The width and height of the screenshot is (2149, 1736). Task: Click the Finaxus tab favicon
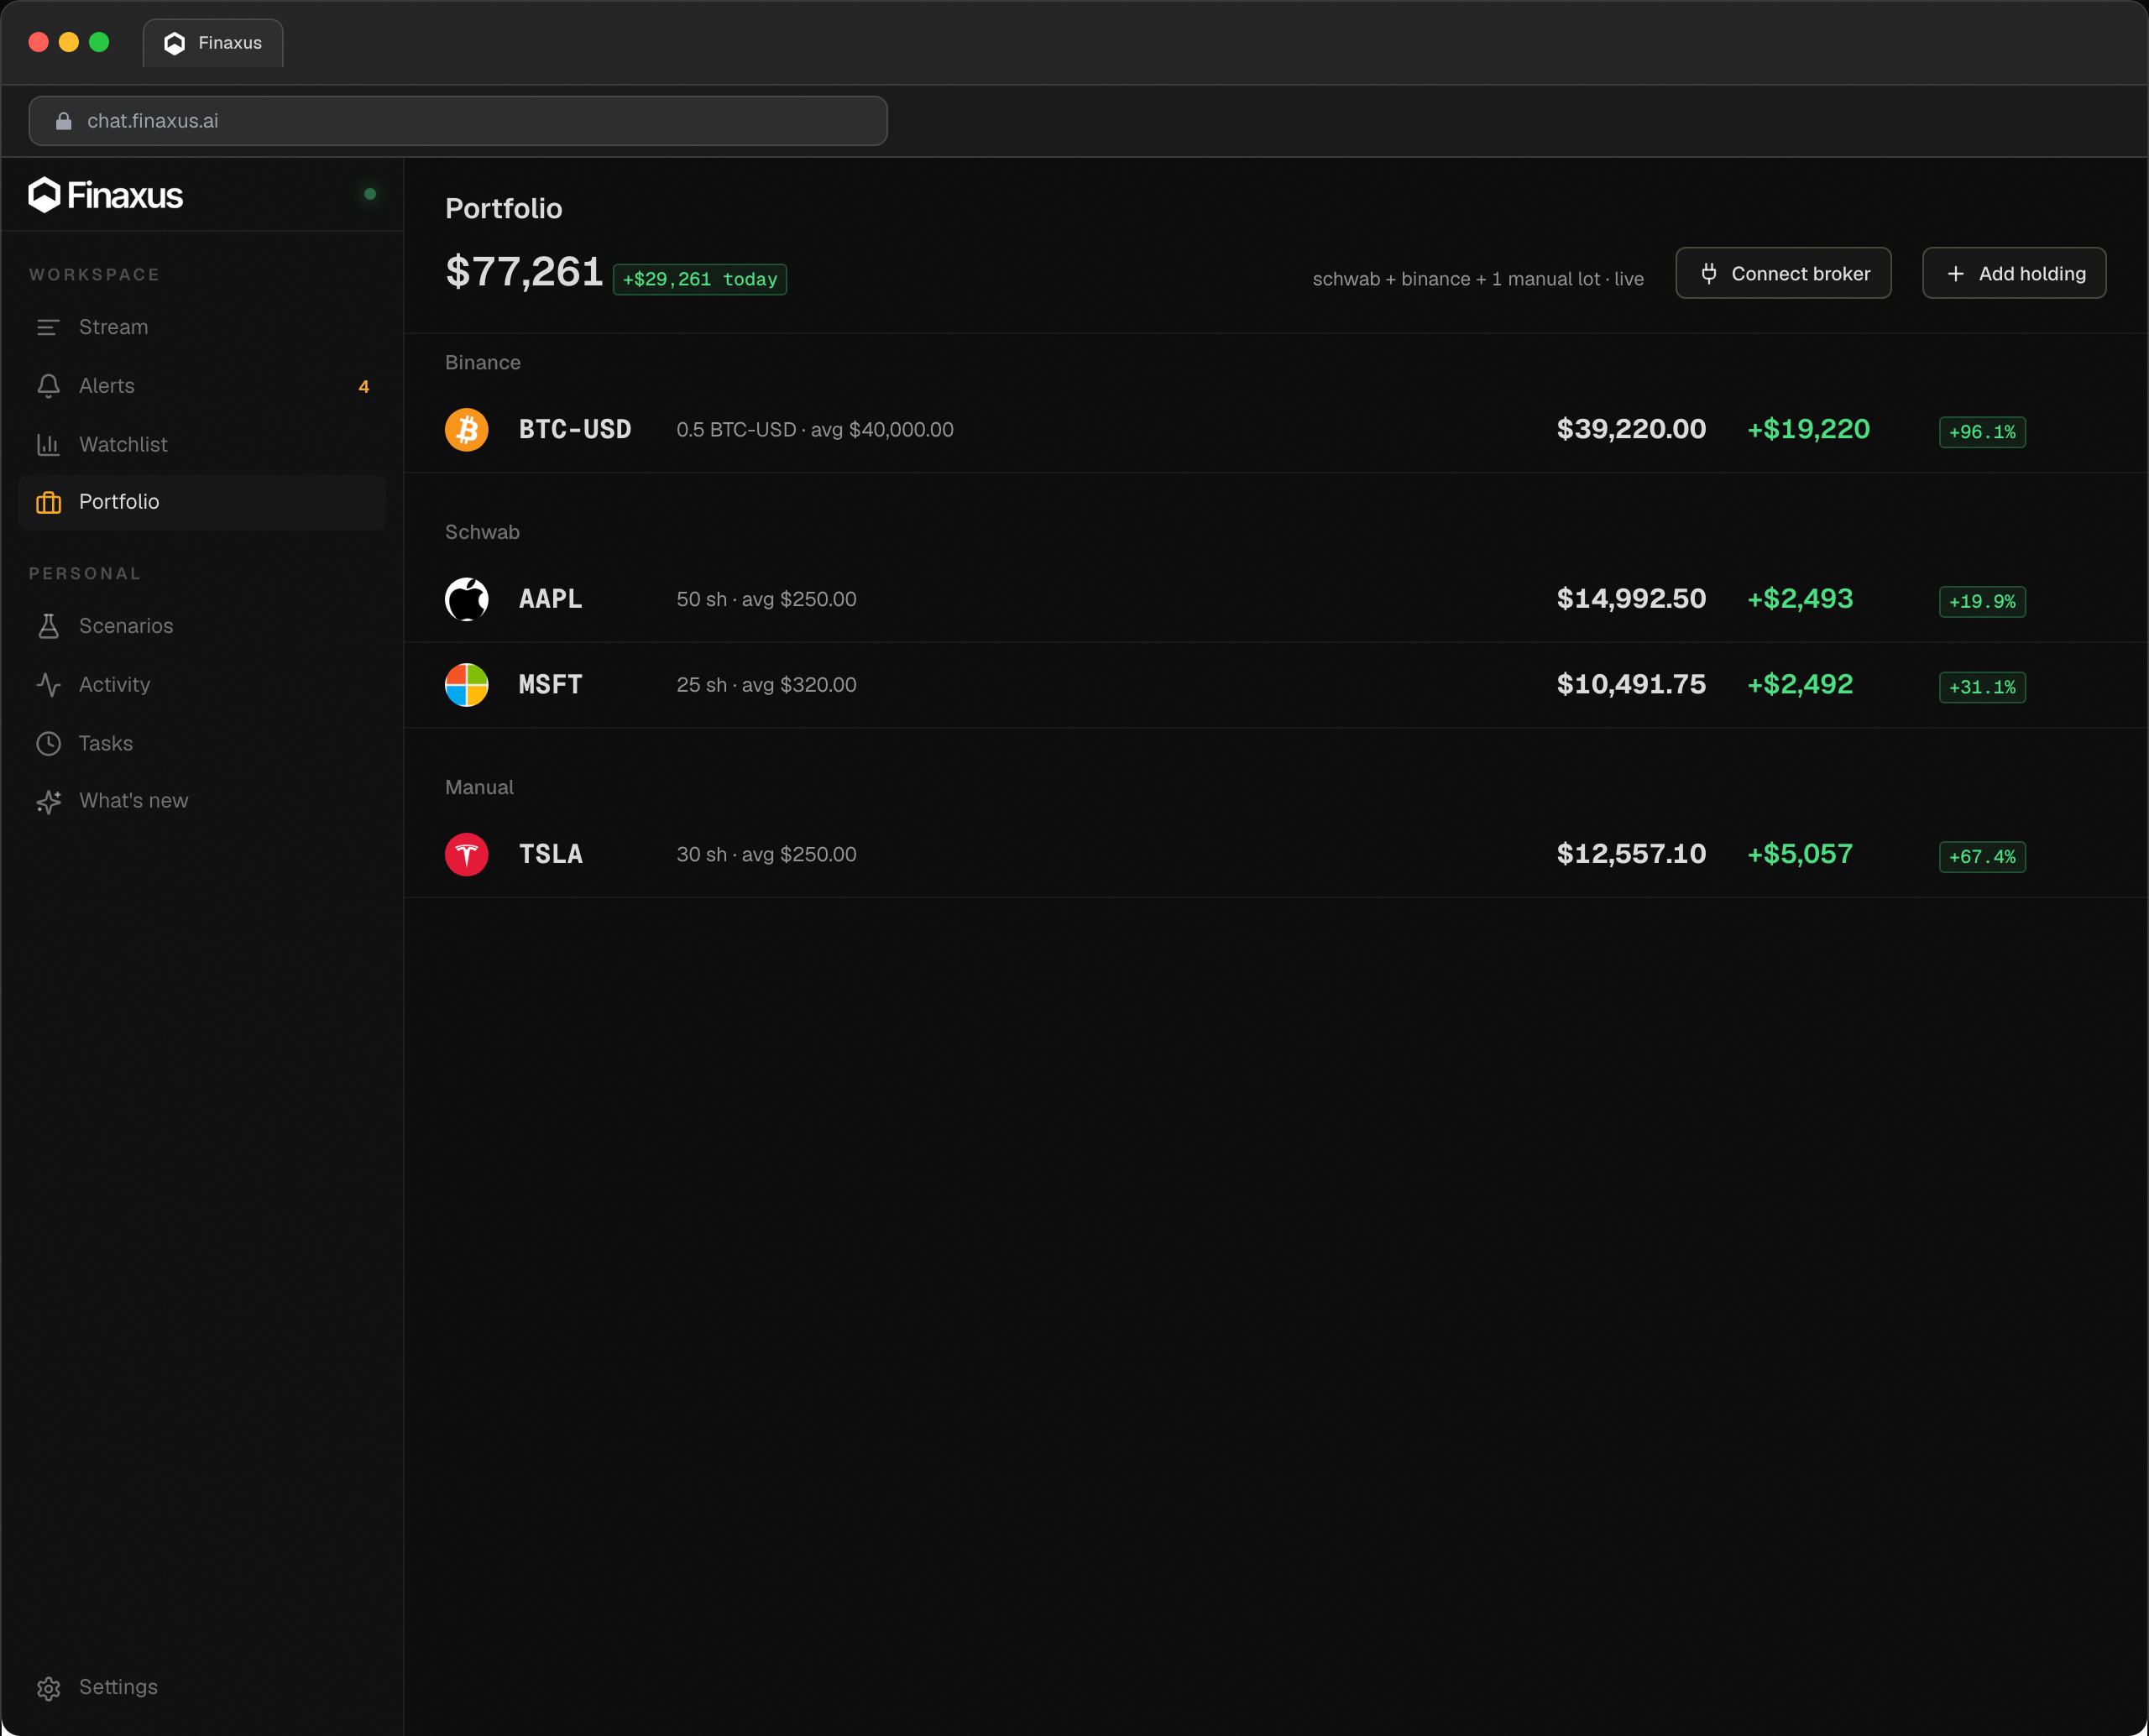click(x=175, y=43)
